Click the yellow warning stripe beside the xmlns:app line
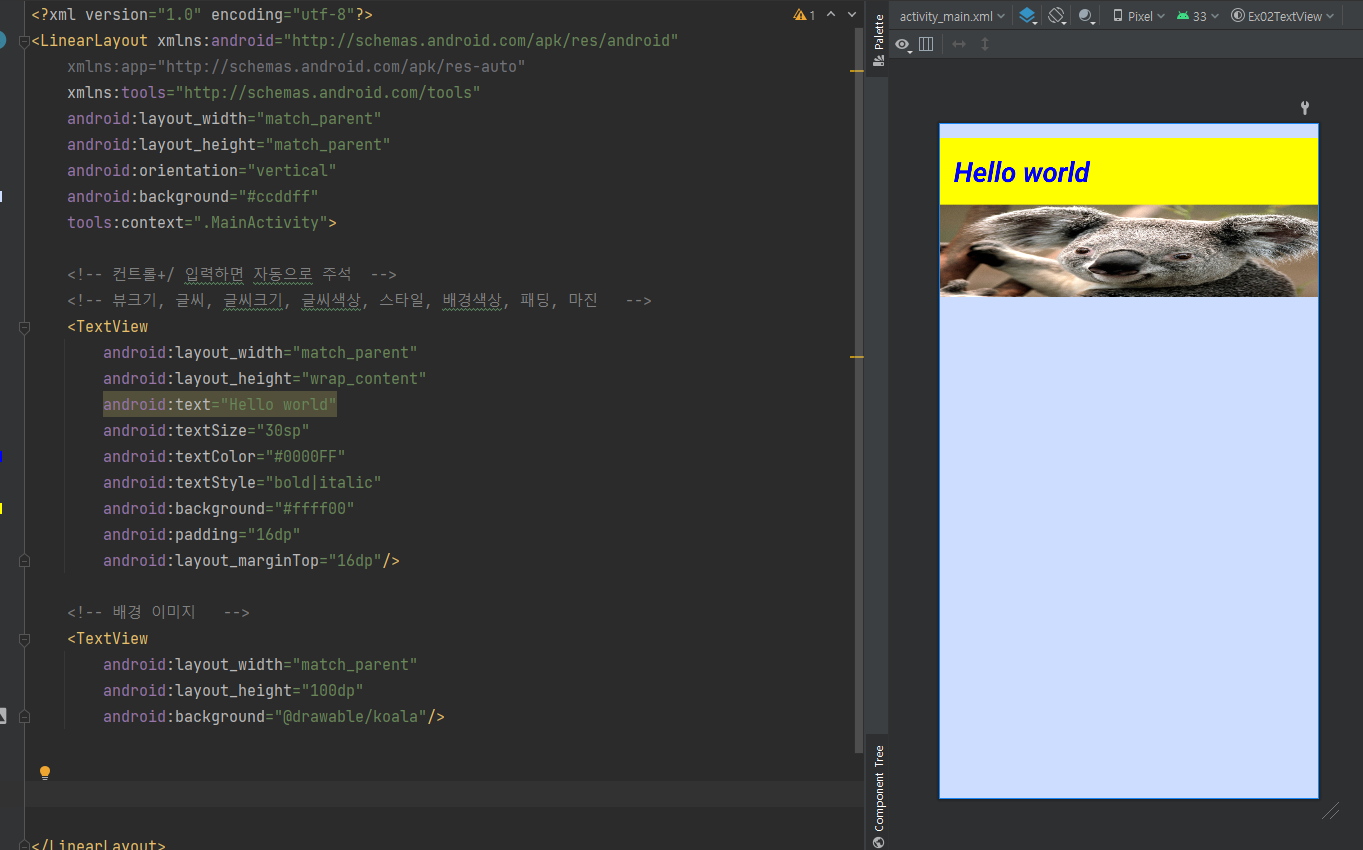The width and height of the screenshot is (1363, 850). (x=856, y=71)
